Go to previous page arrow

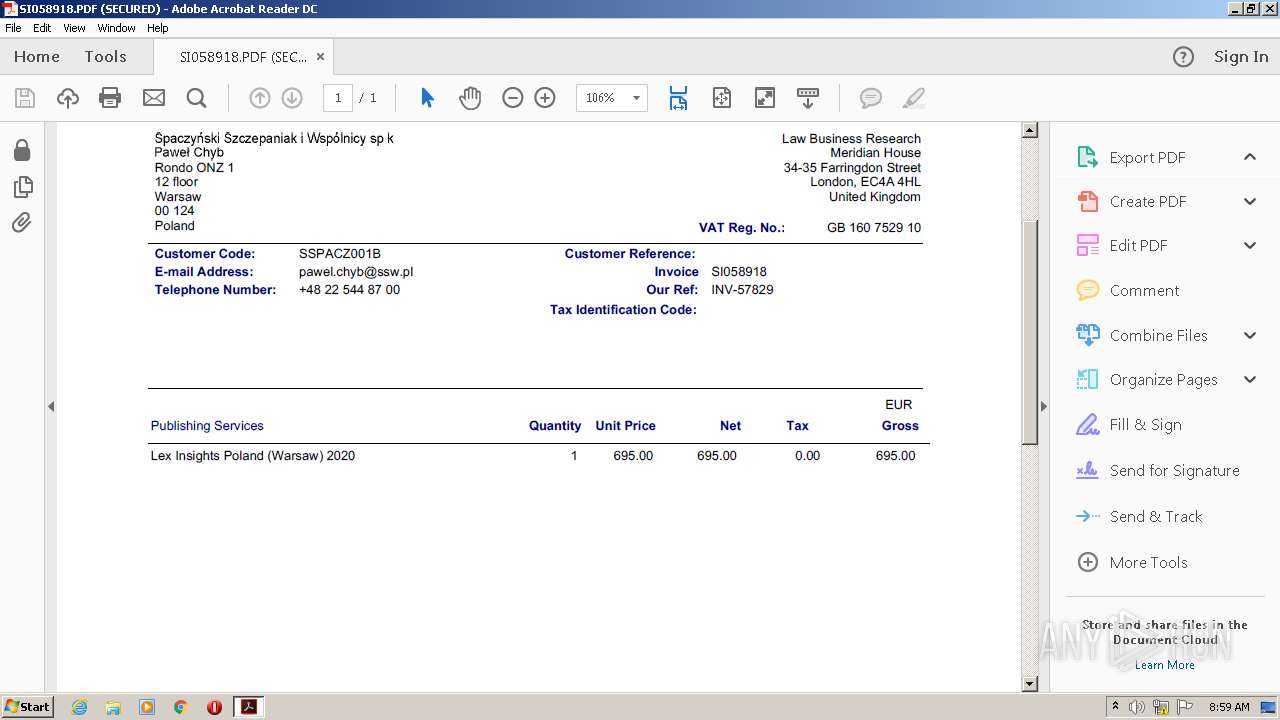pyautogui.click(x=260, y=98)
